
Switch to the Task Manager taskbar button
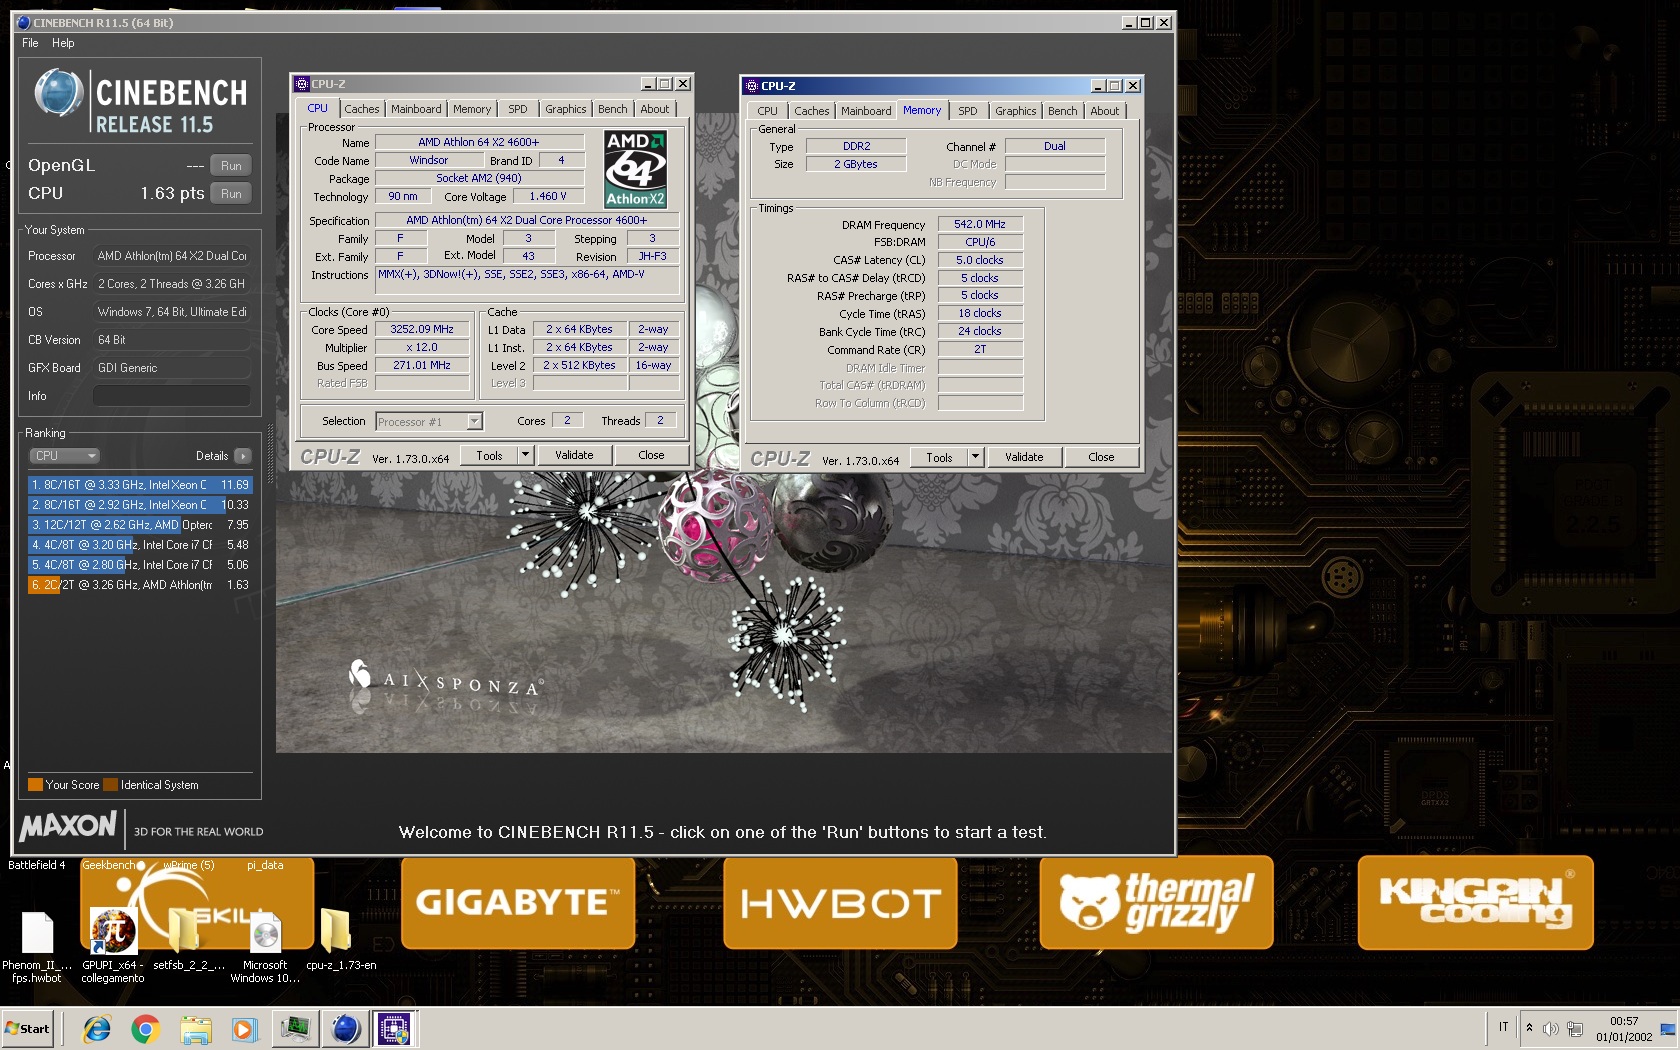pos(296,1028)
